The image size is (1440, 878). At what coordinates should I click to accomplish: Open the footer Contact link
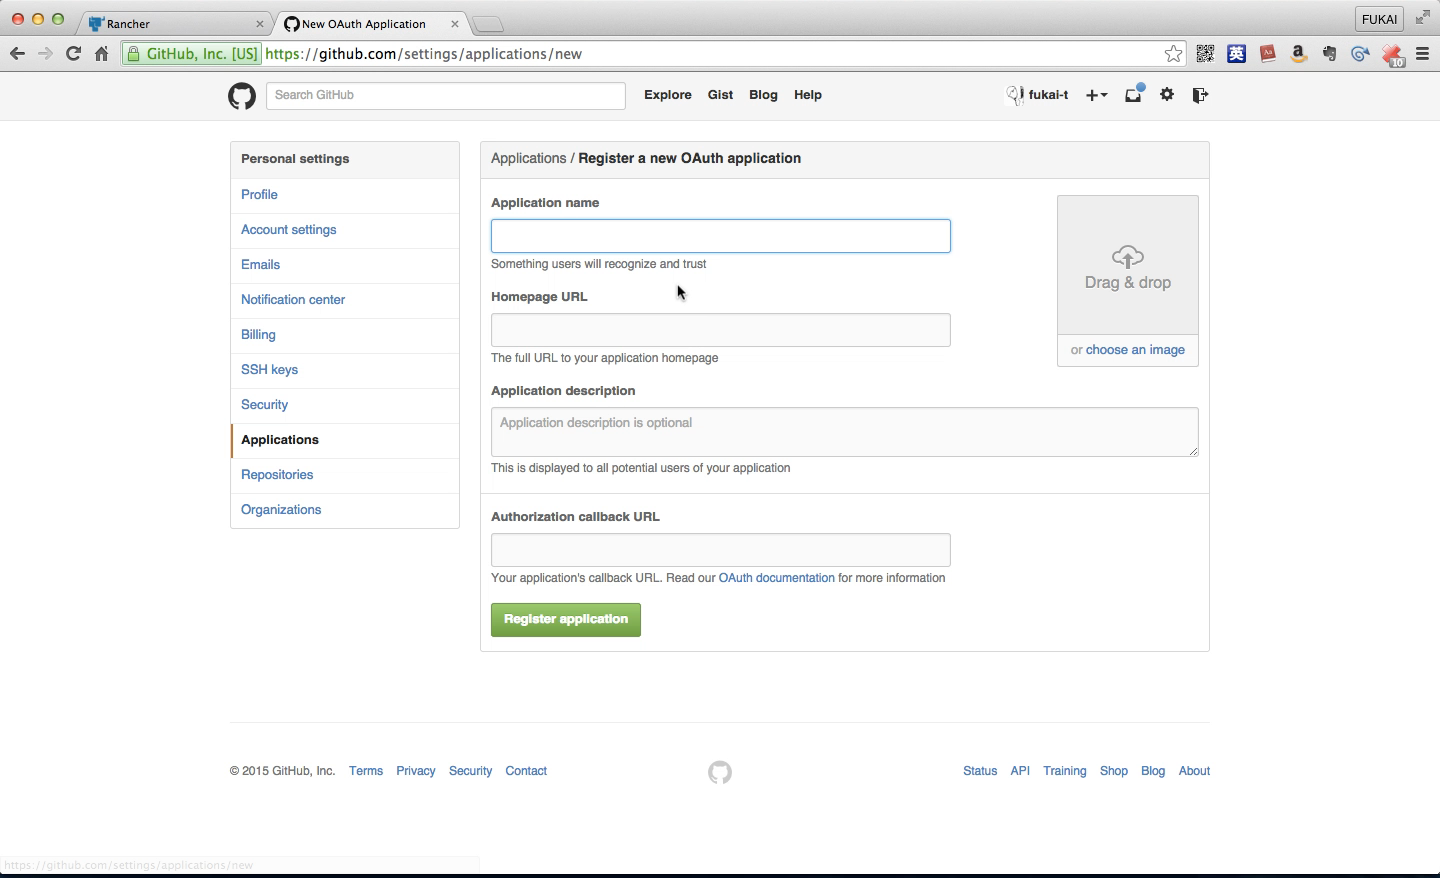[x=526, y=771]
